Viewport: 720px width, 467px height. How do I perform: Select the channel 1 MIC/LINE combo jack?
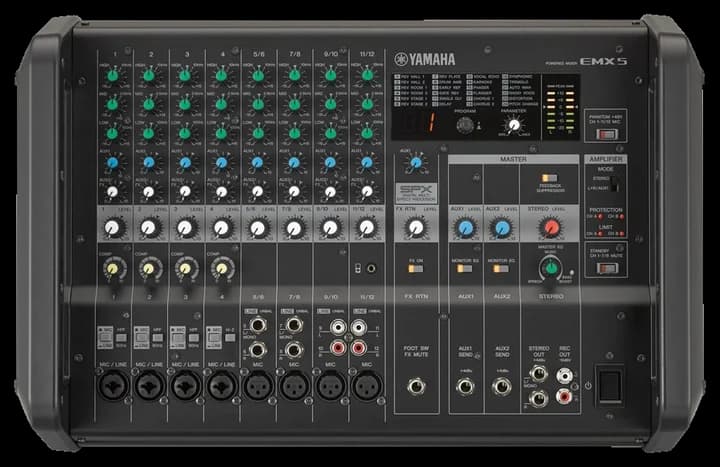point(112,386)
